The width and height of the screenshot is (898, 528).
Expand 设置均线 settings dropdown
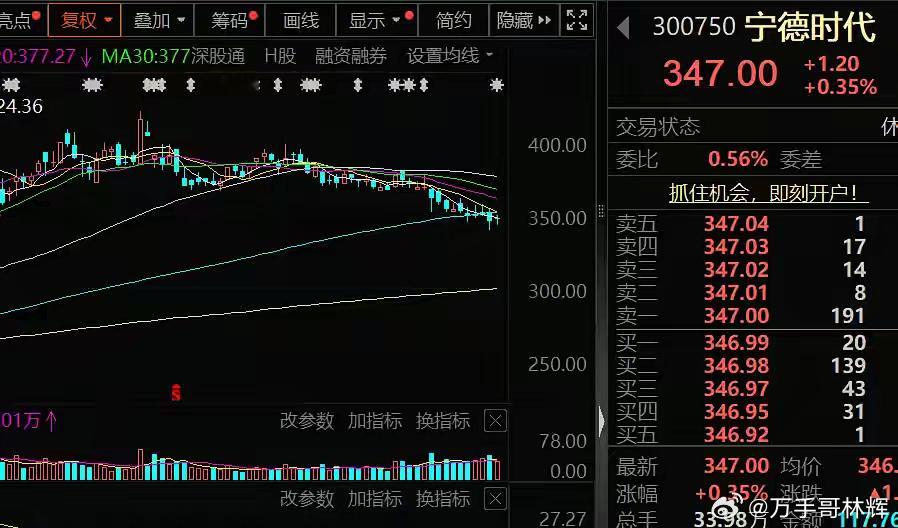450,56
